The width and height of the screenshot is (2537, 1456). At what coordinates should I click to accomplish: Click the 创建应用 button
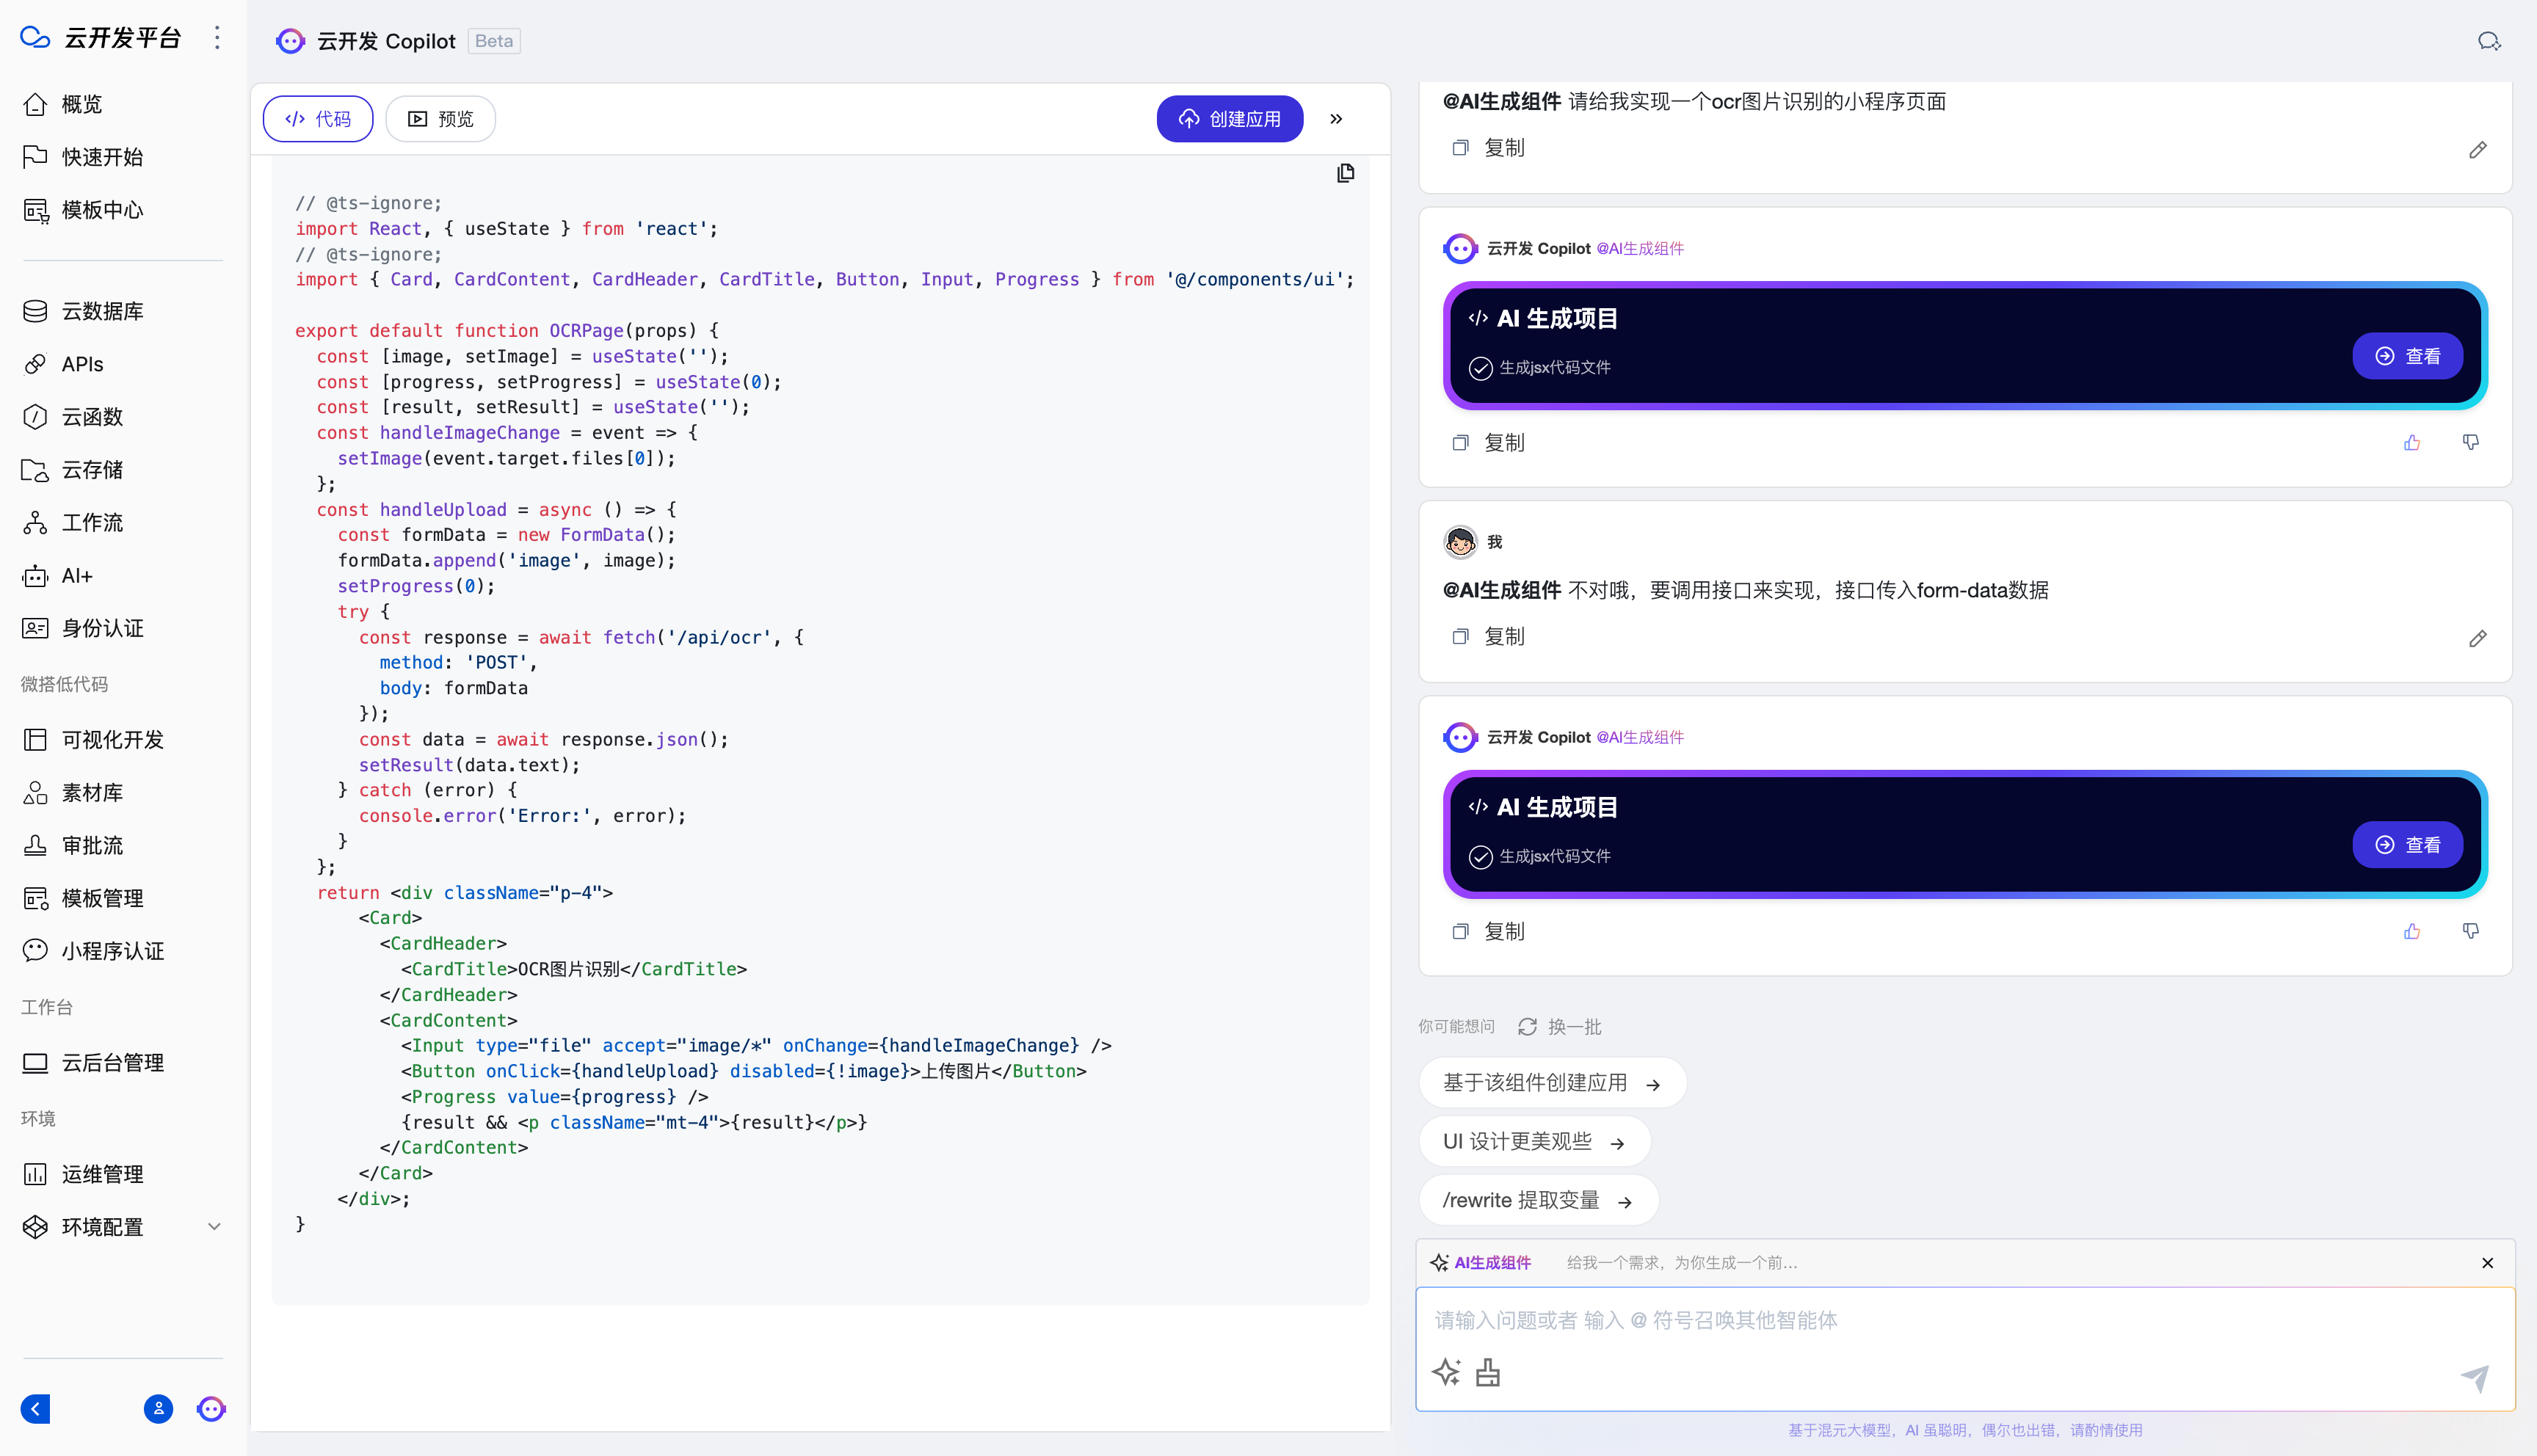point(1229,119)
